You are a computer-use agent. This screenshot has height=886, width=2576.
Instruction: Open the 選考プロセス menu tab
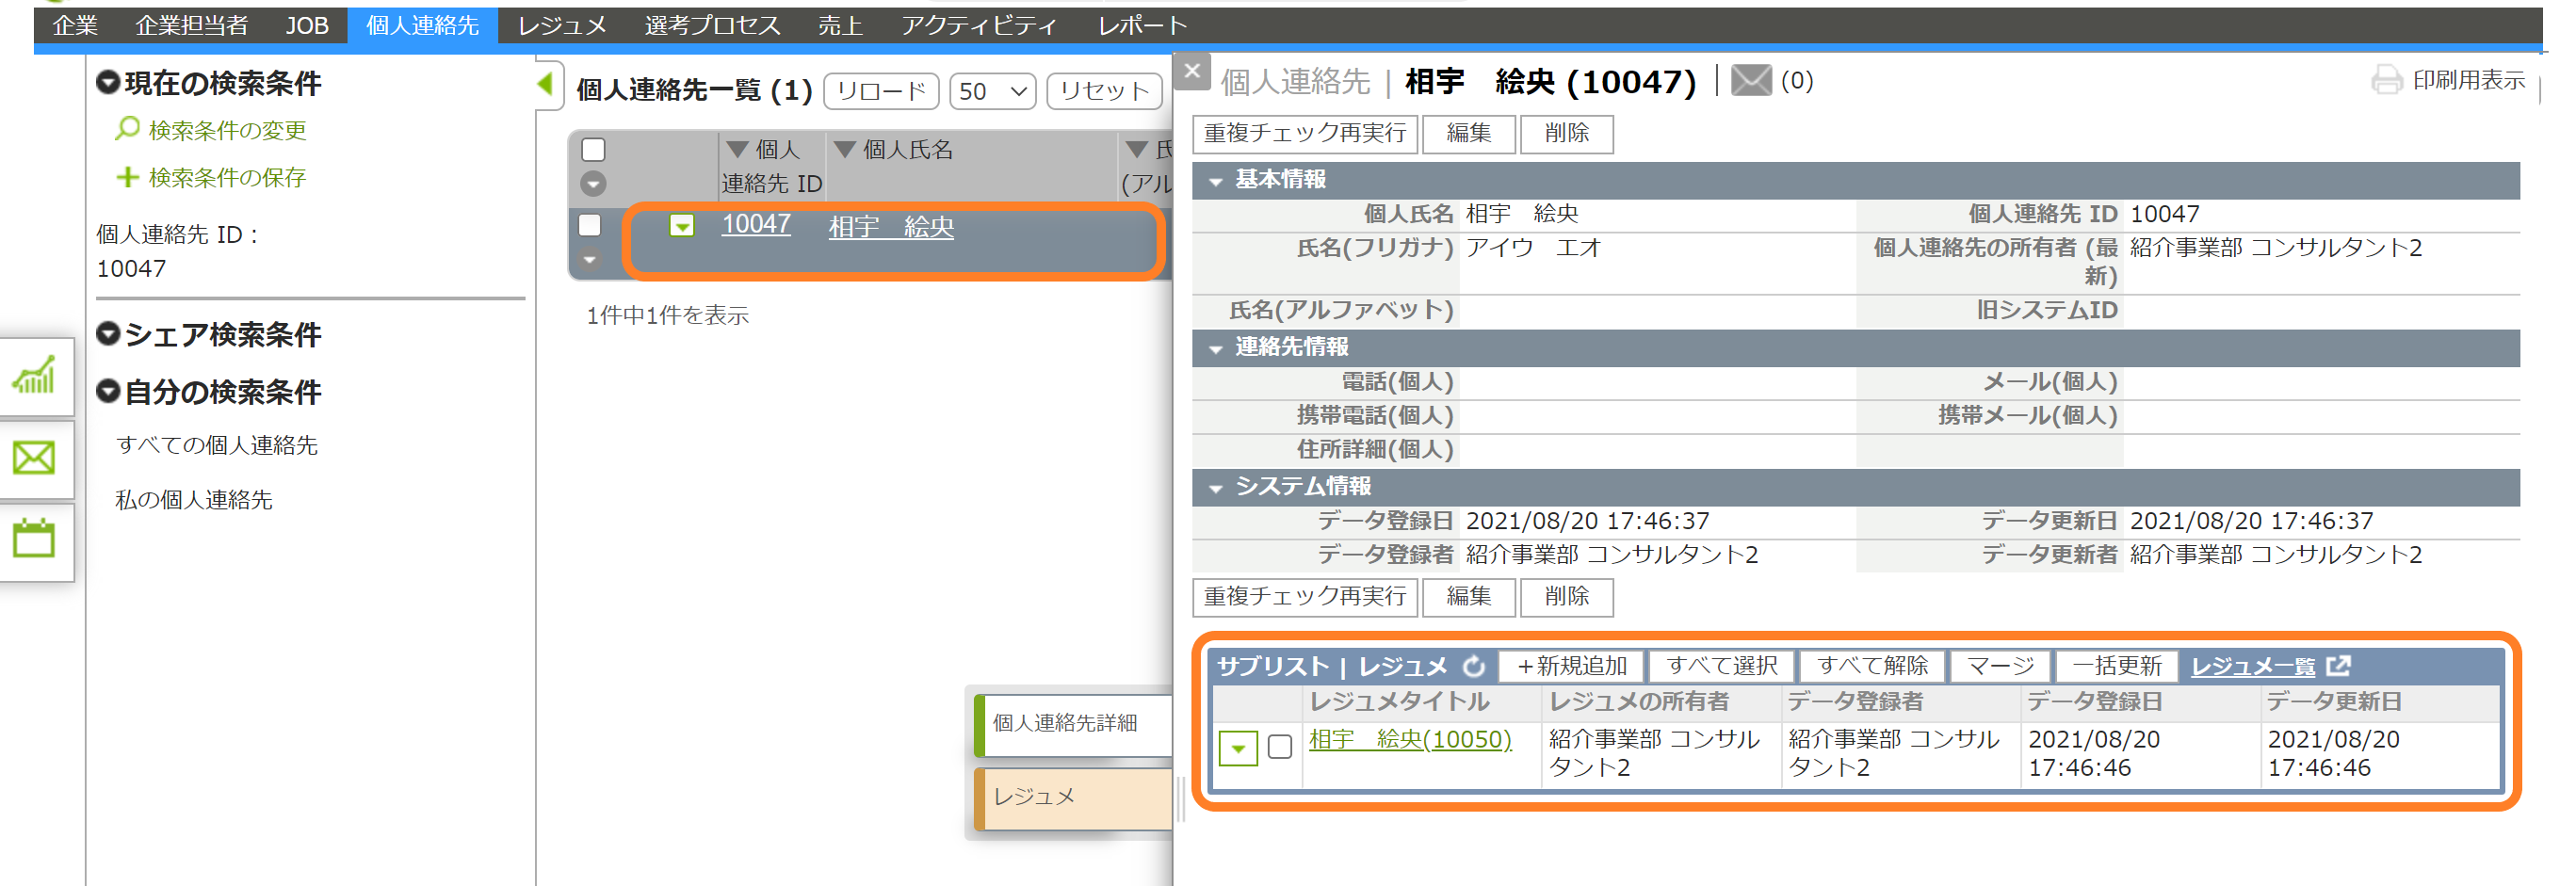point(712,25)
